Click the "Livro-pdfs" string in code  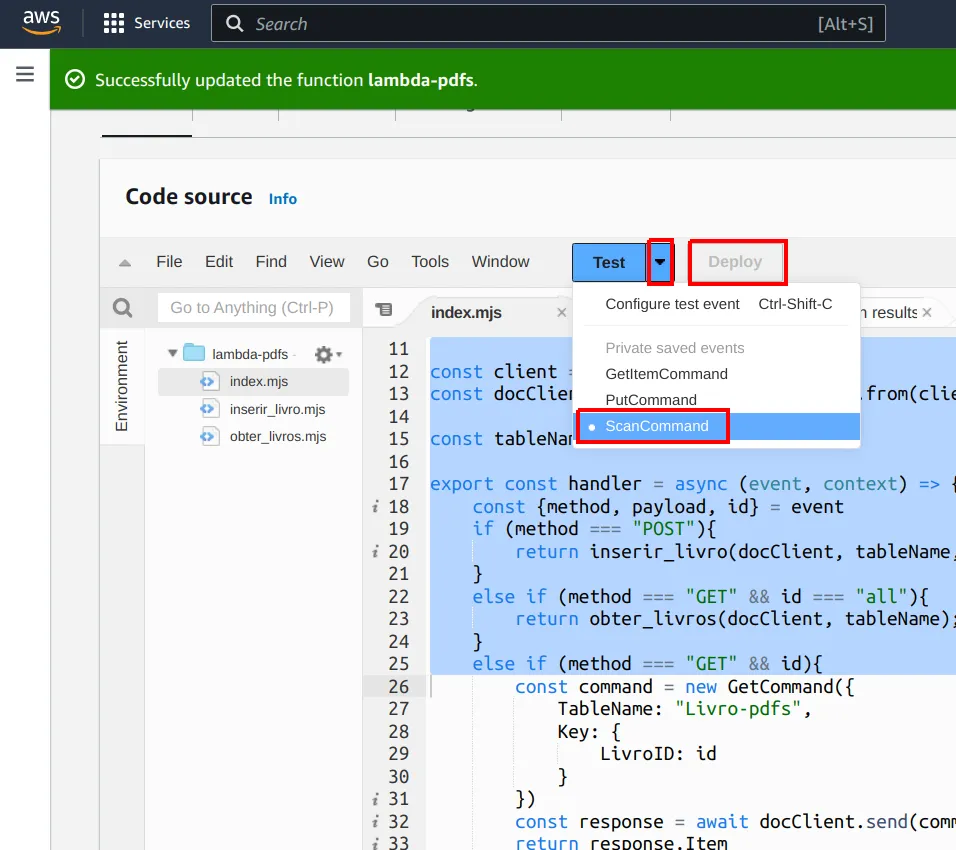pos(737,709)
